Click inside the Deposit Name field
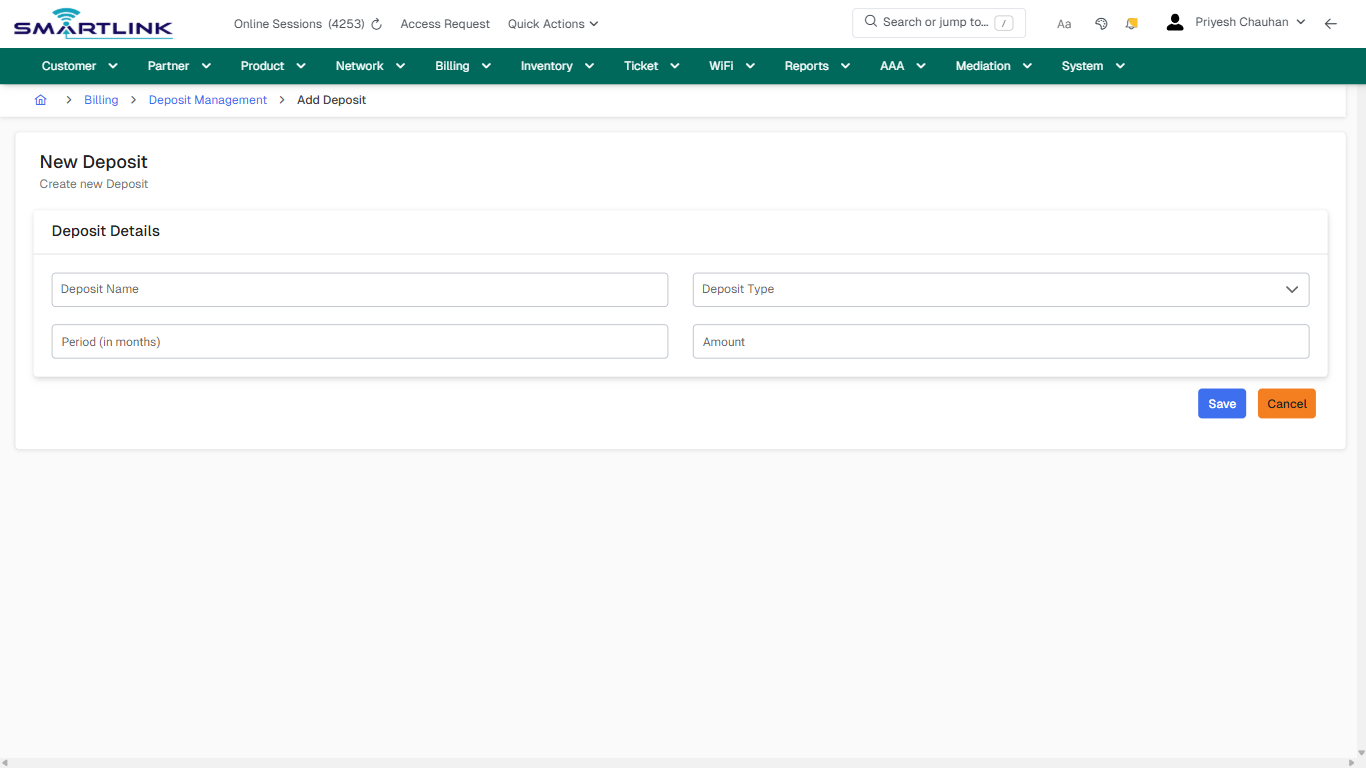The width and height of the screenshot is (1366, 768). [x=360, y=289]
